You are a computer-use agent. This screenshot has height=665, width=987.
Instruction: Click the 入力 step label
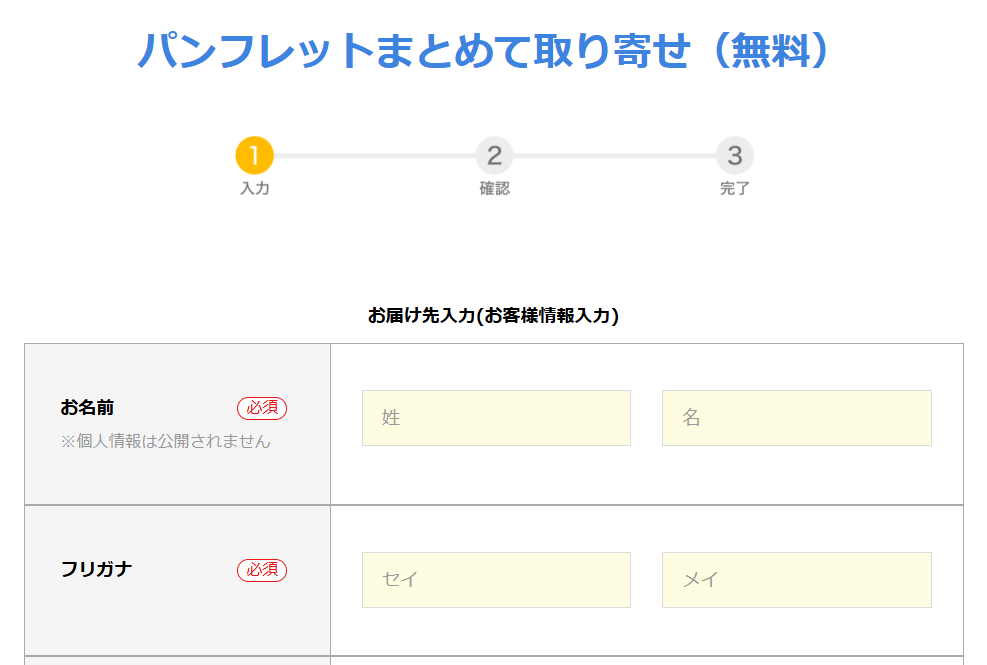coord(254,188)
